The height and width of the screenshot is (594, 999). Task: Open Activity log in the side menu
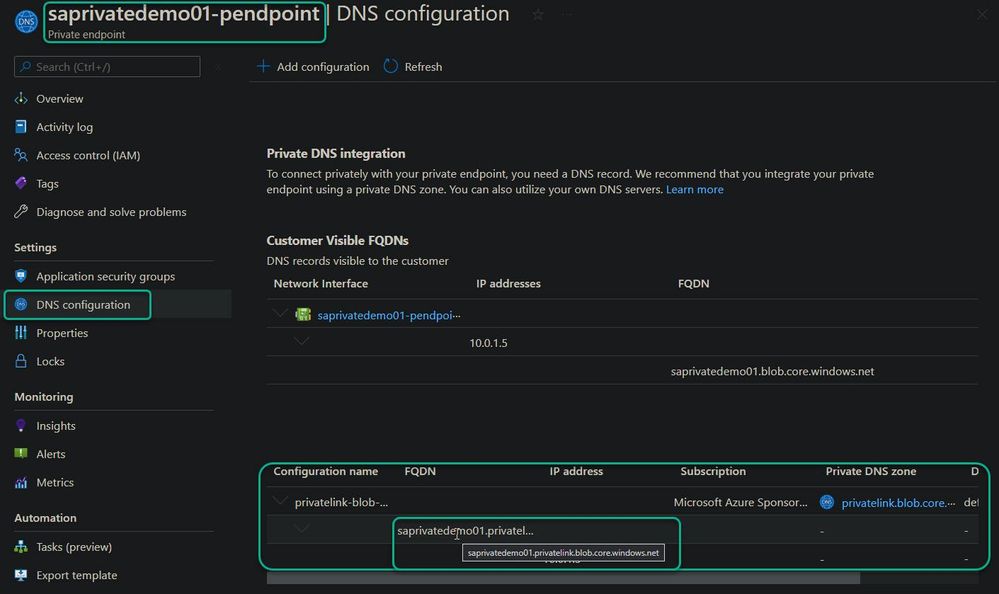tap(64, 127)
